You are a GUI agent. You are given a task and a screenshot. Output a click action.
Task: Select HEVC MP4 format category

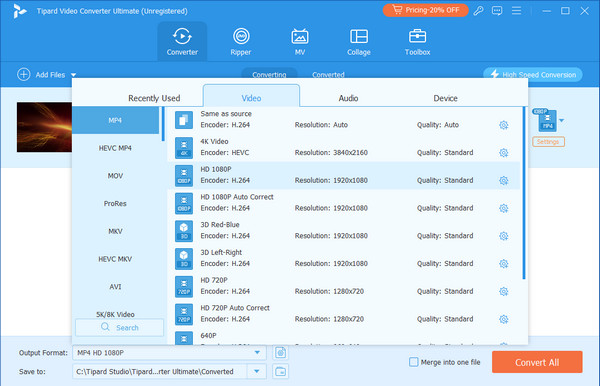(x=115, y=148)
